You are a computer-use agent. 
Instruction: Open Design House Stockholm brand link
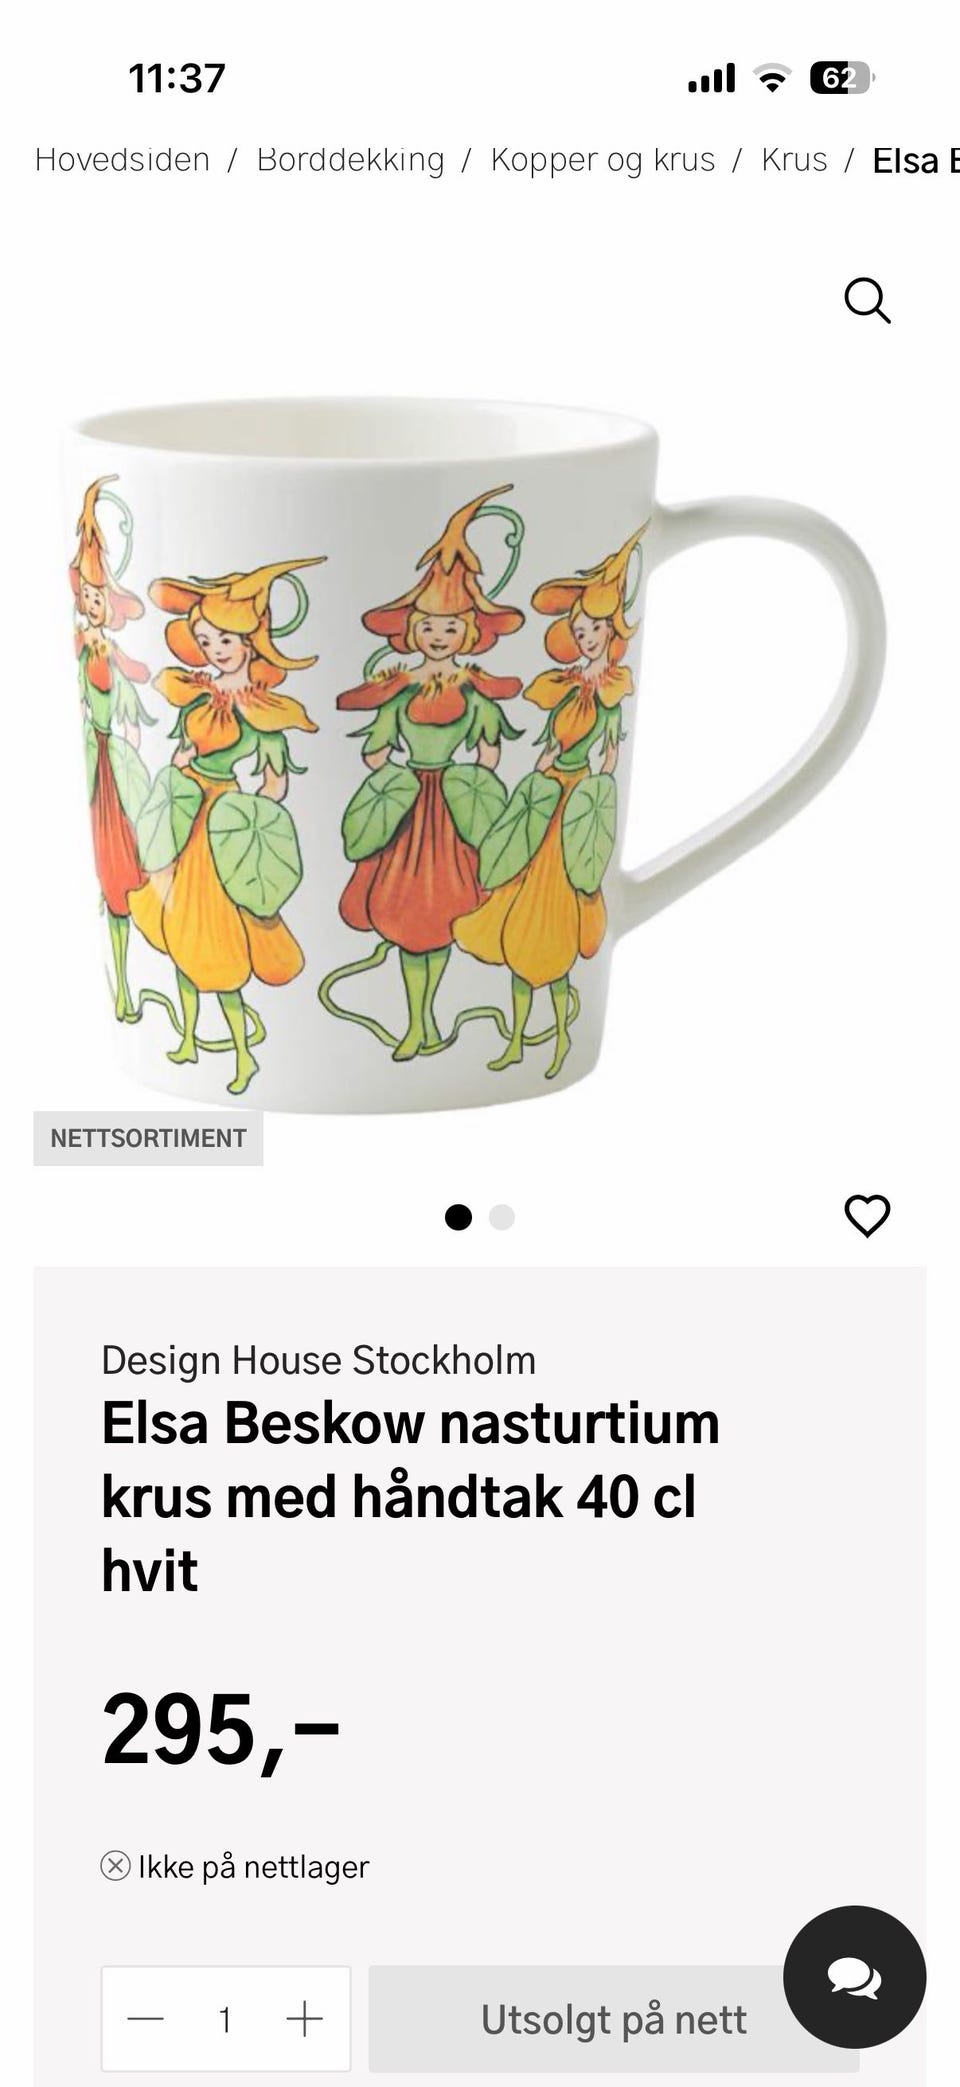tap(318, 1360)
